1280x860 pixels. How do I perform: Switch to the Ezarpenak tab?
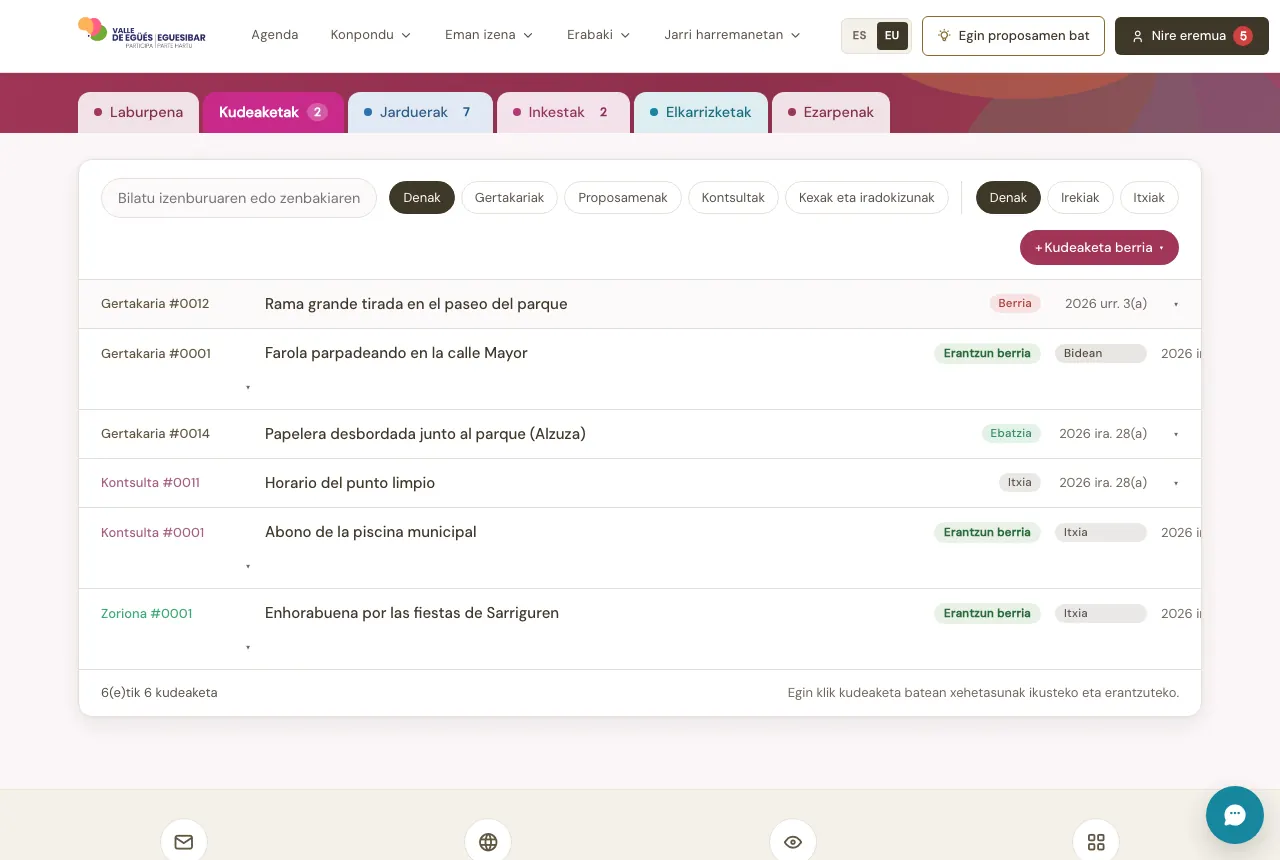click(x=831, y=112)
